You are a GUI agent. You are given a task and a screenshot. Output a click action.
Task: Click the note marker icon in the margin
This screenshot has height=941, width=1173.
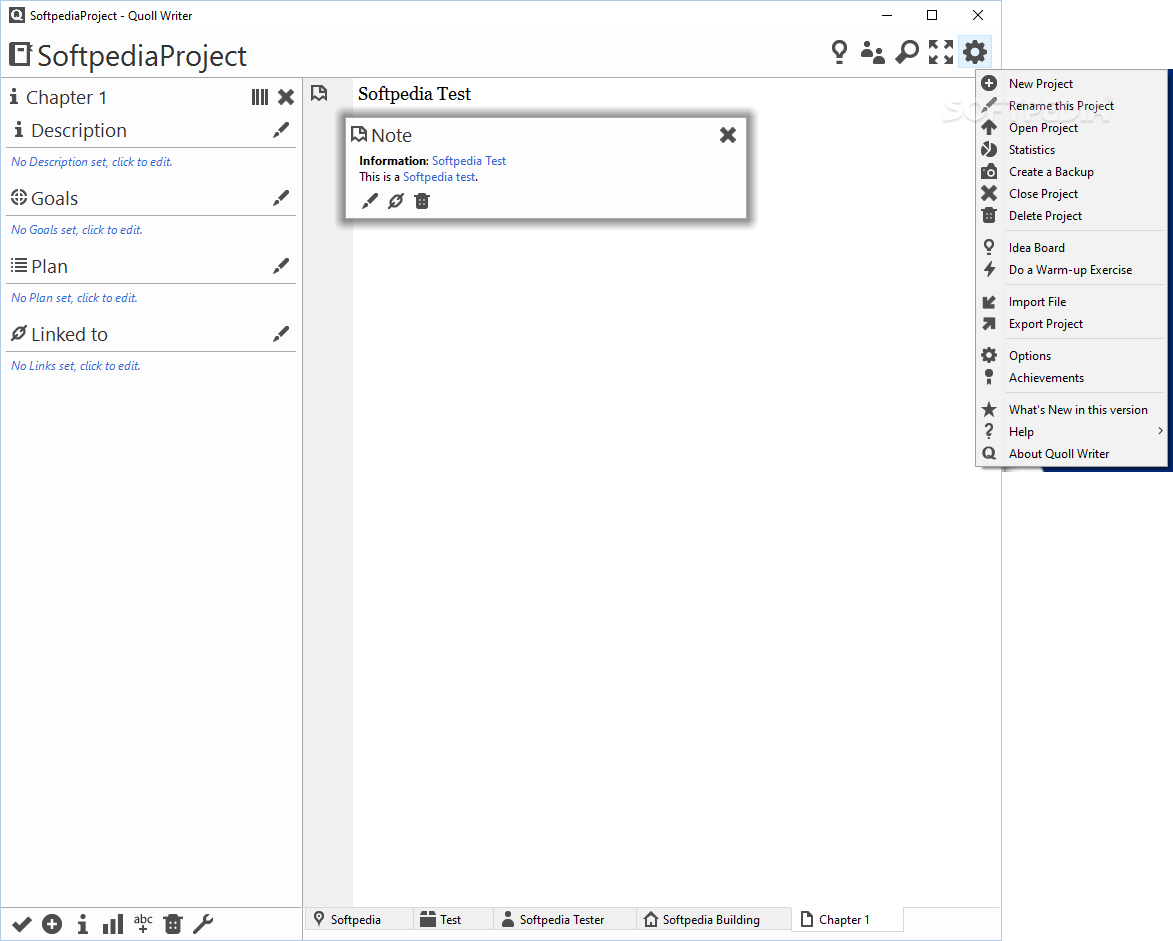[x=319, y=93]
